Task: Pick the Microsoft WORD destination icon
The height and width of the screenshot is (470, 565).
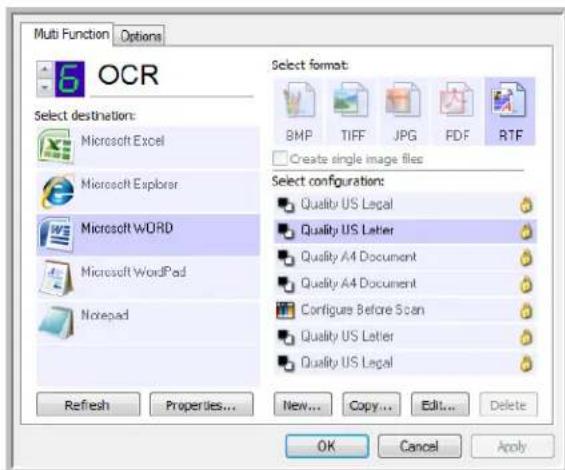Action: coord(56,234)
